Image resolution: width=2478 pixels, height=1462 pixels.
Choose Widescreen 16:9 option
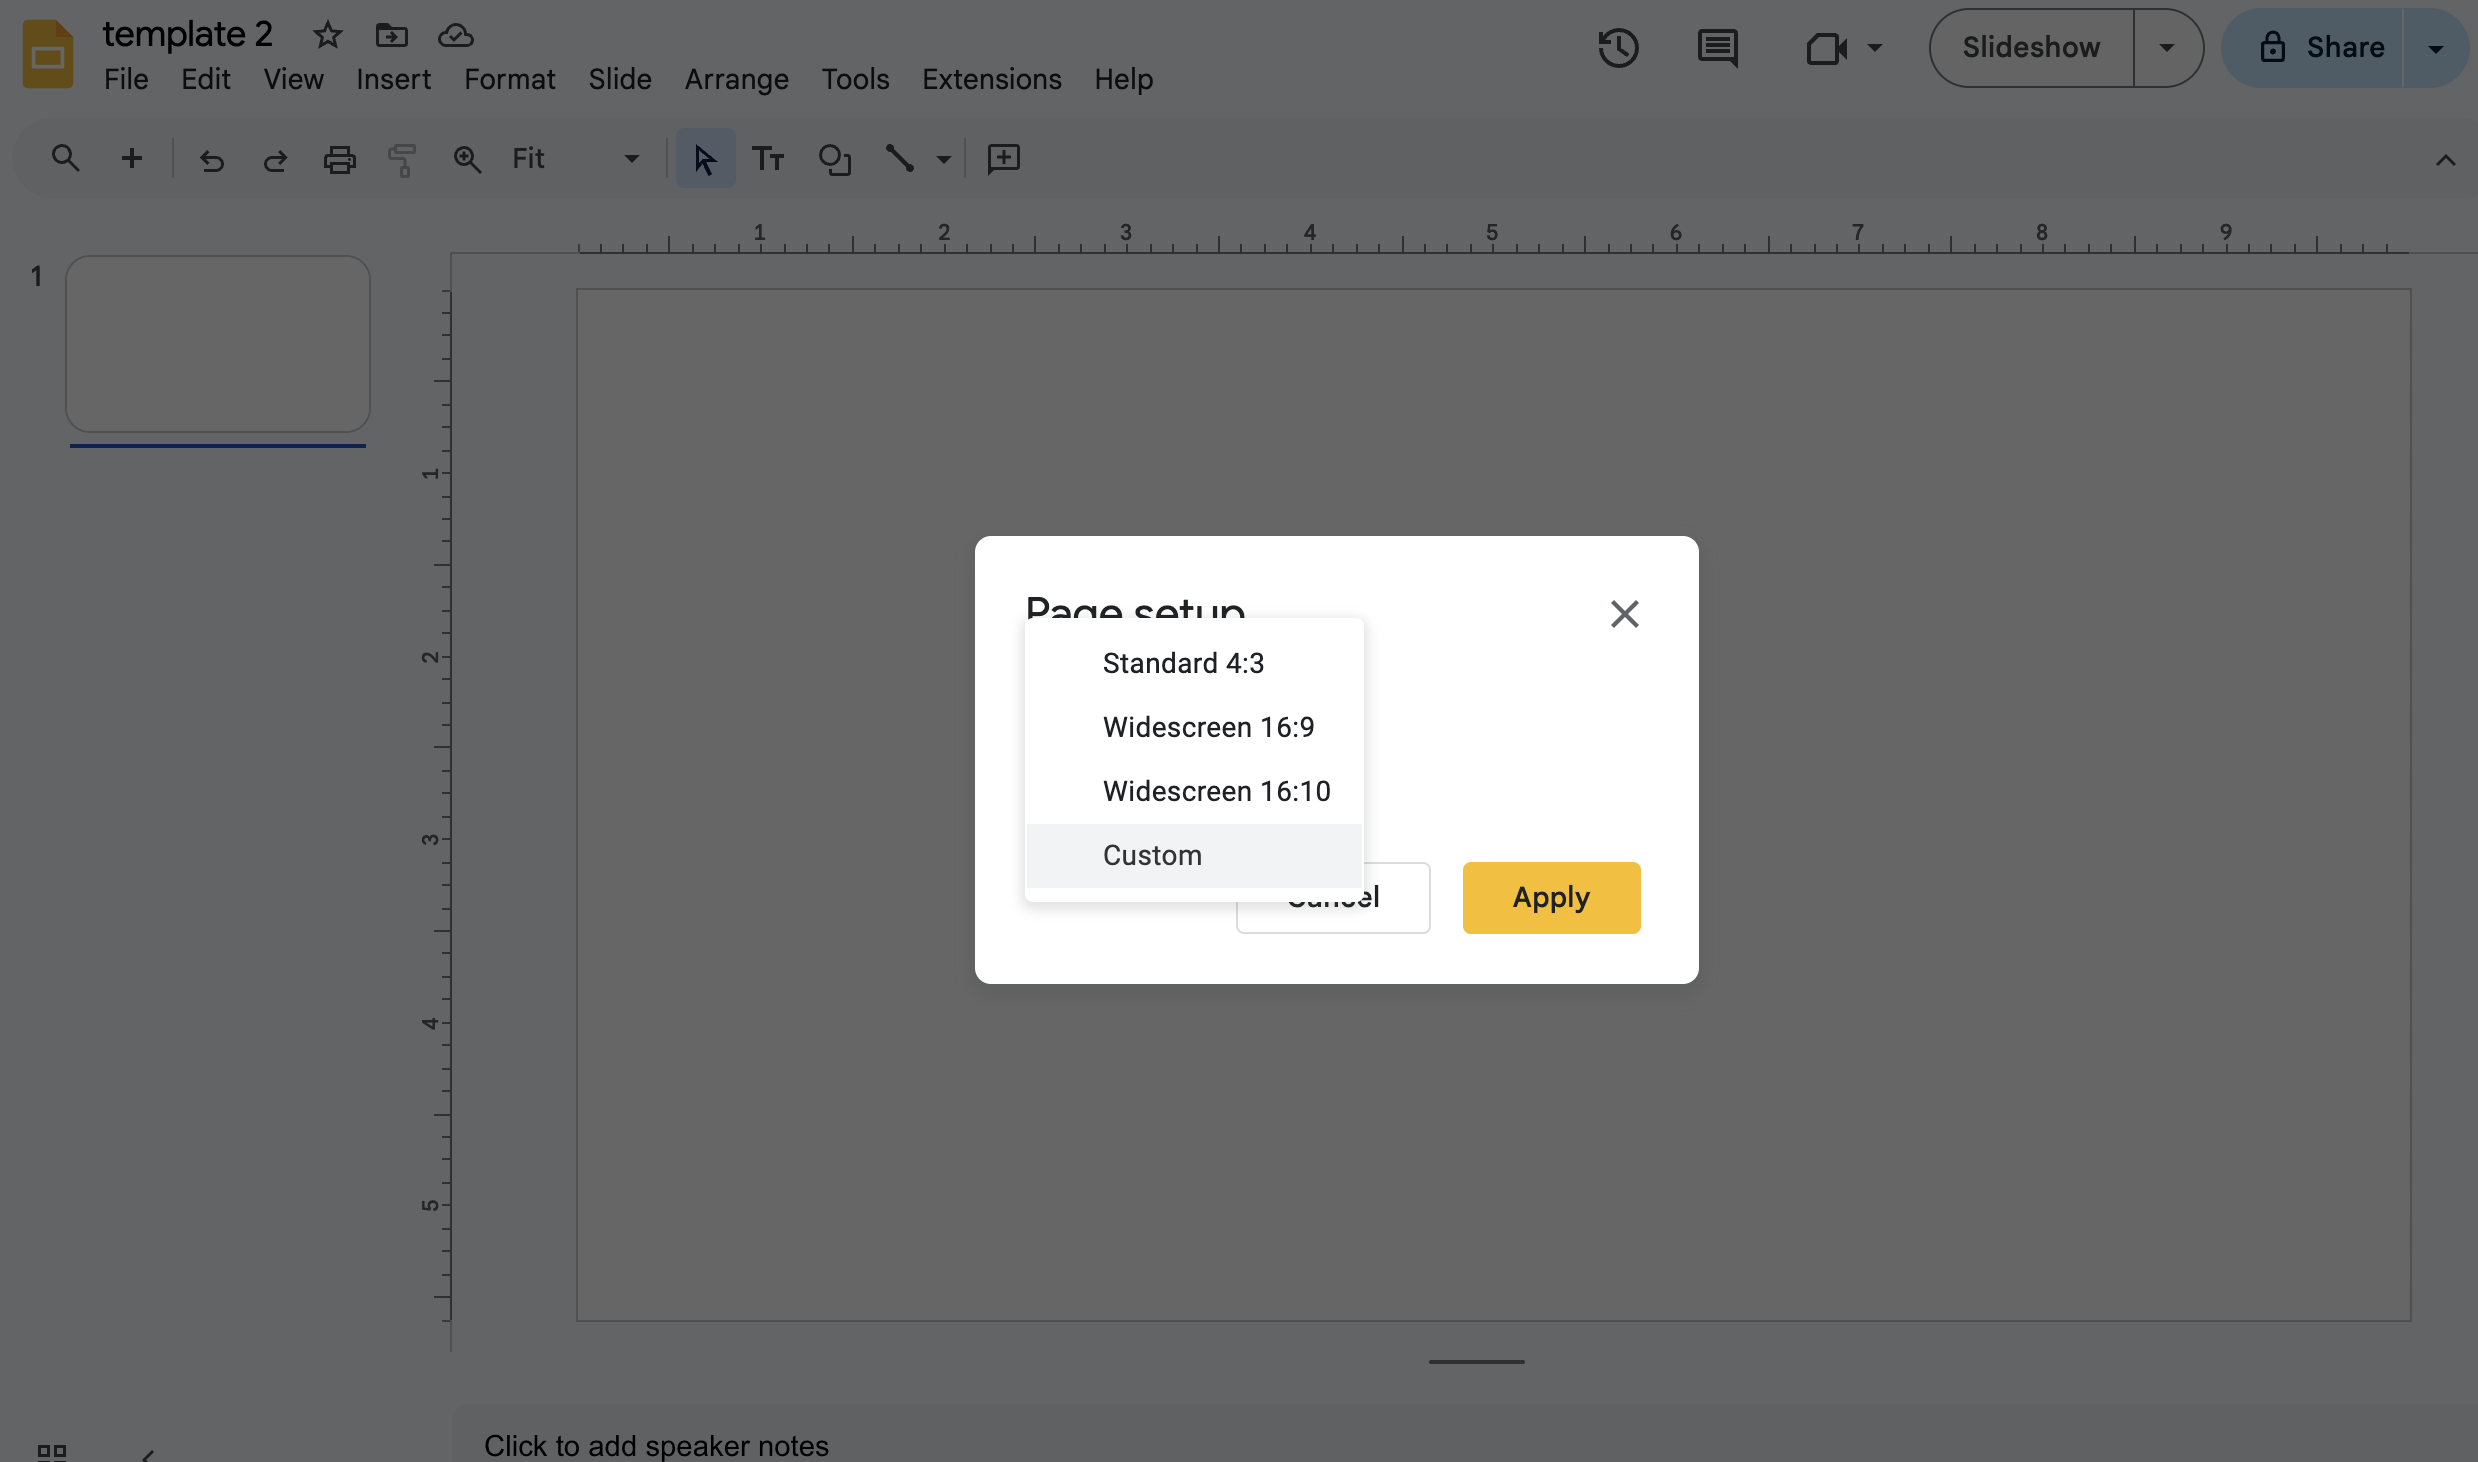click(x=1194, y=727)
